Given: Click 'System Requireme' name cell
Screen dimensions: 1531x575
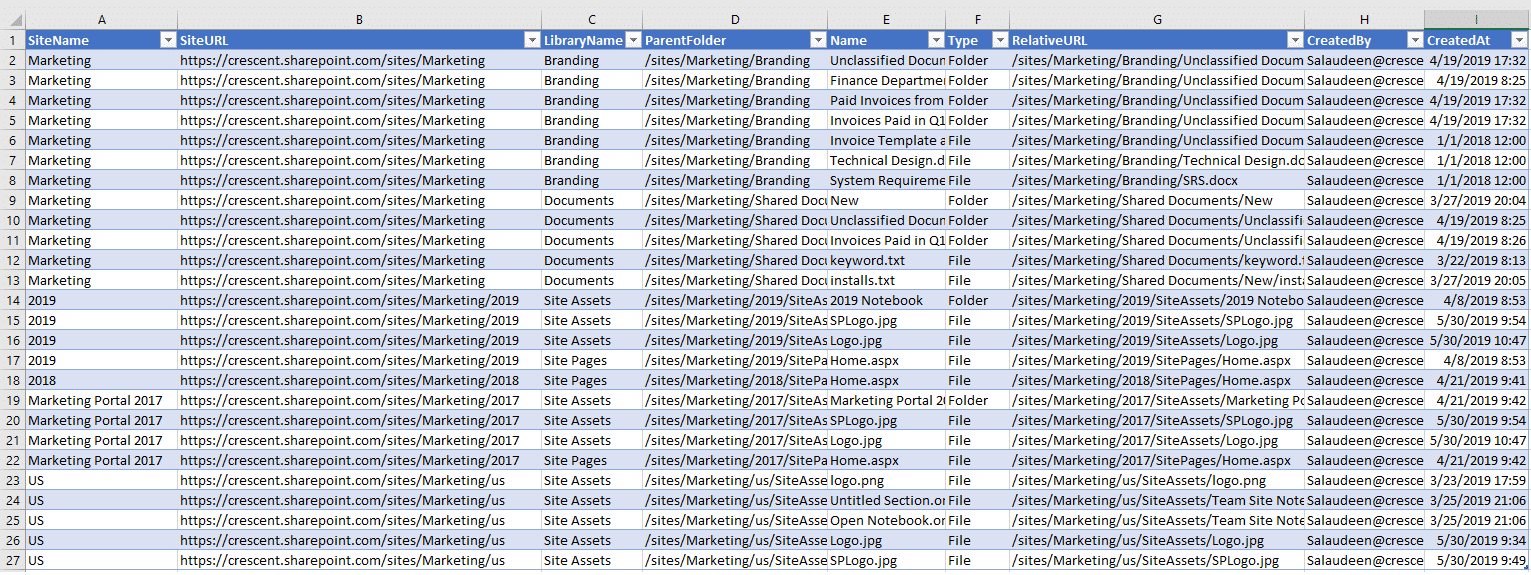Looking at the screenshot, I should 886,180.
